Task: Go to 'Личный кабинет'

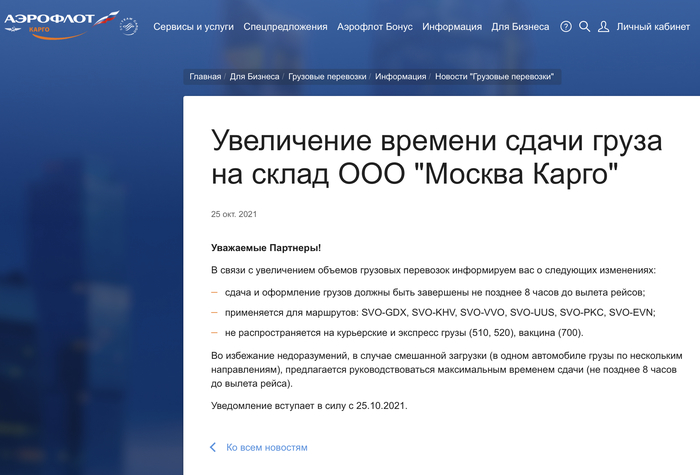Action: click(x=651, y=27)
